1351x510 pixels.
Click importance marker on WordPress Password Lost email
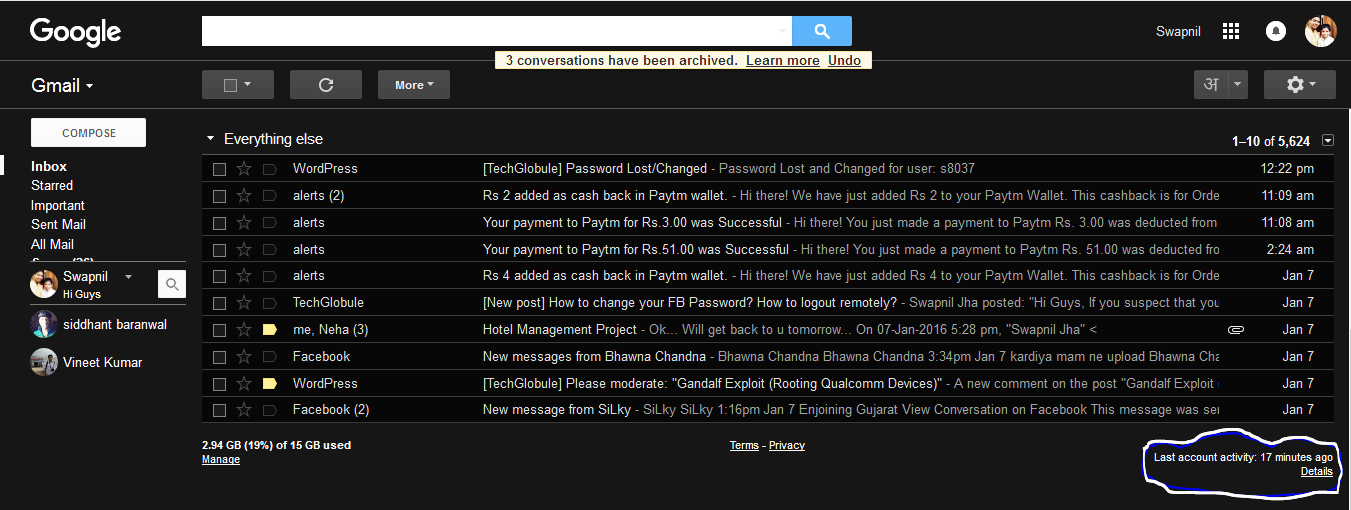[x=270, y=169]
